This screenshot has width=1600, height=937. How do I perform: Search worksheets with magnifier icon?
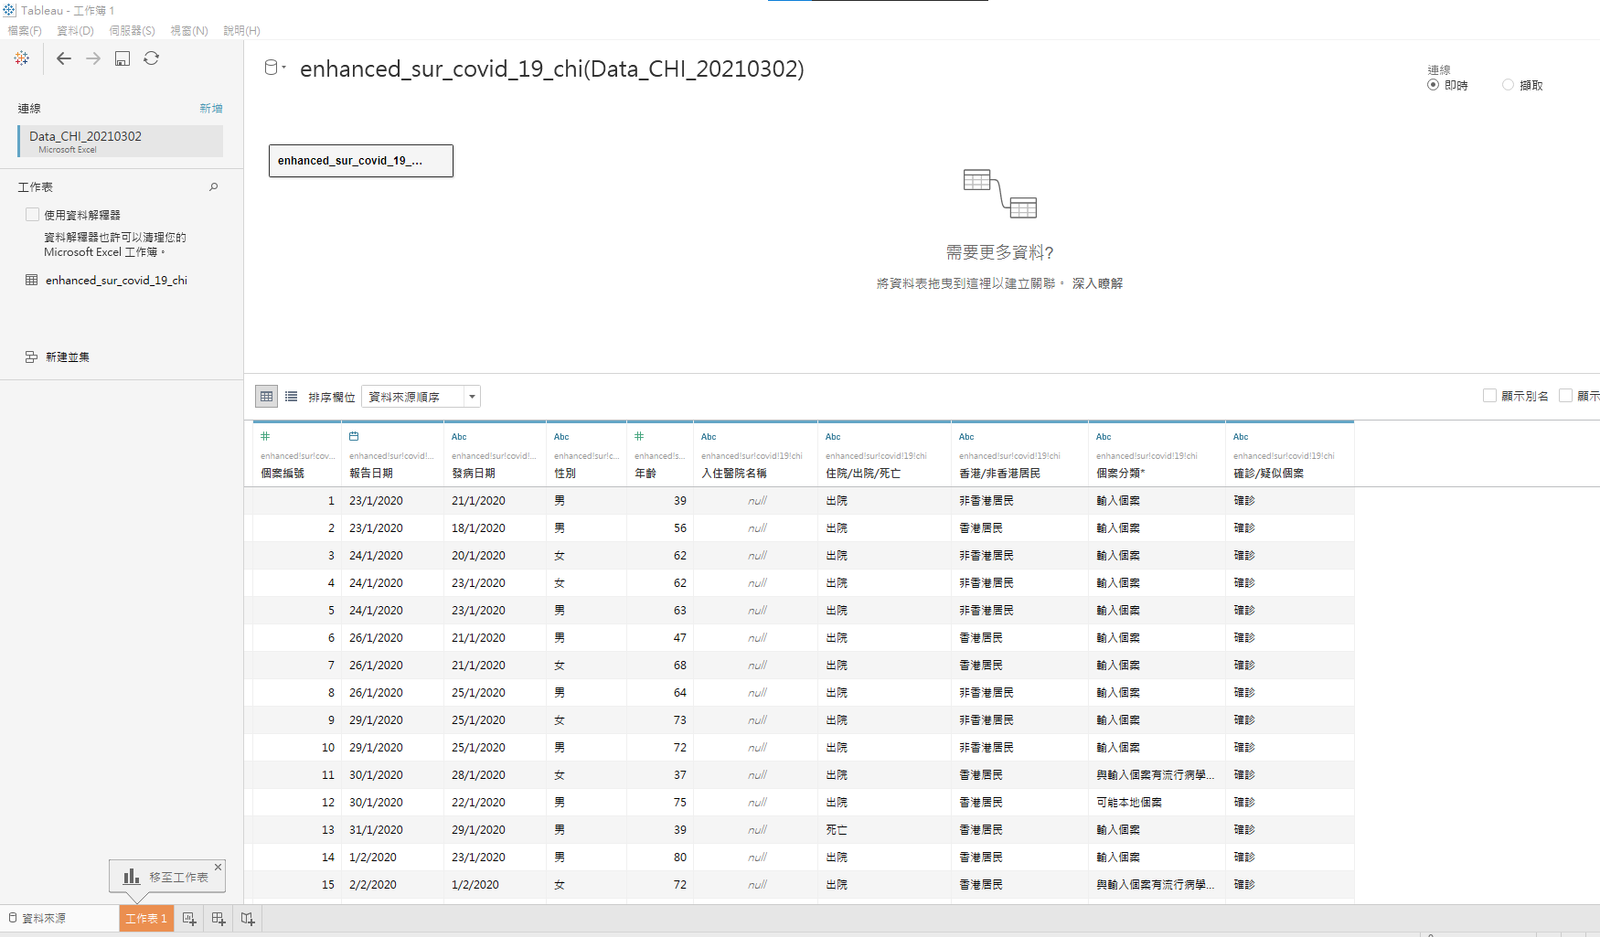[213, 187]
